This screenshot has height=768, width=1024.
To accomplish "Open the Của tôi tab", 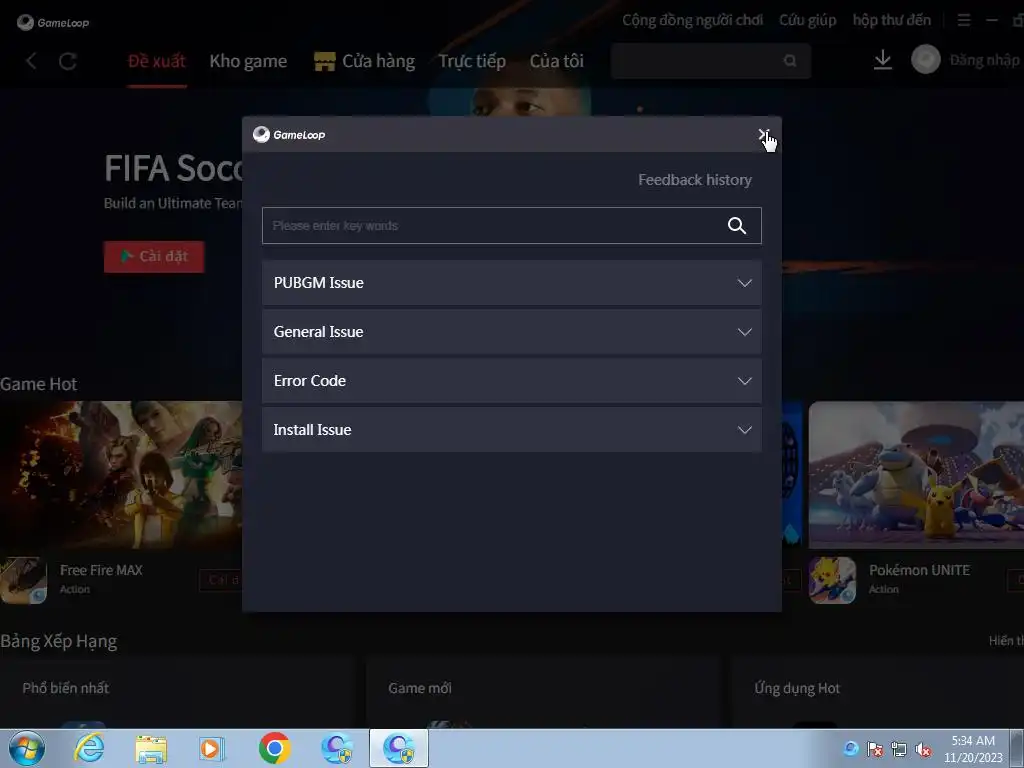I will click(556, 61).
